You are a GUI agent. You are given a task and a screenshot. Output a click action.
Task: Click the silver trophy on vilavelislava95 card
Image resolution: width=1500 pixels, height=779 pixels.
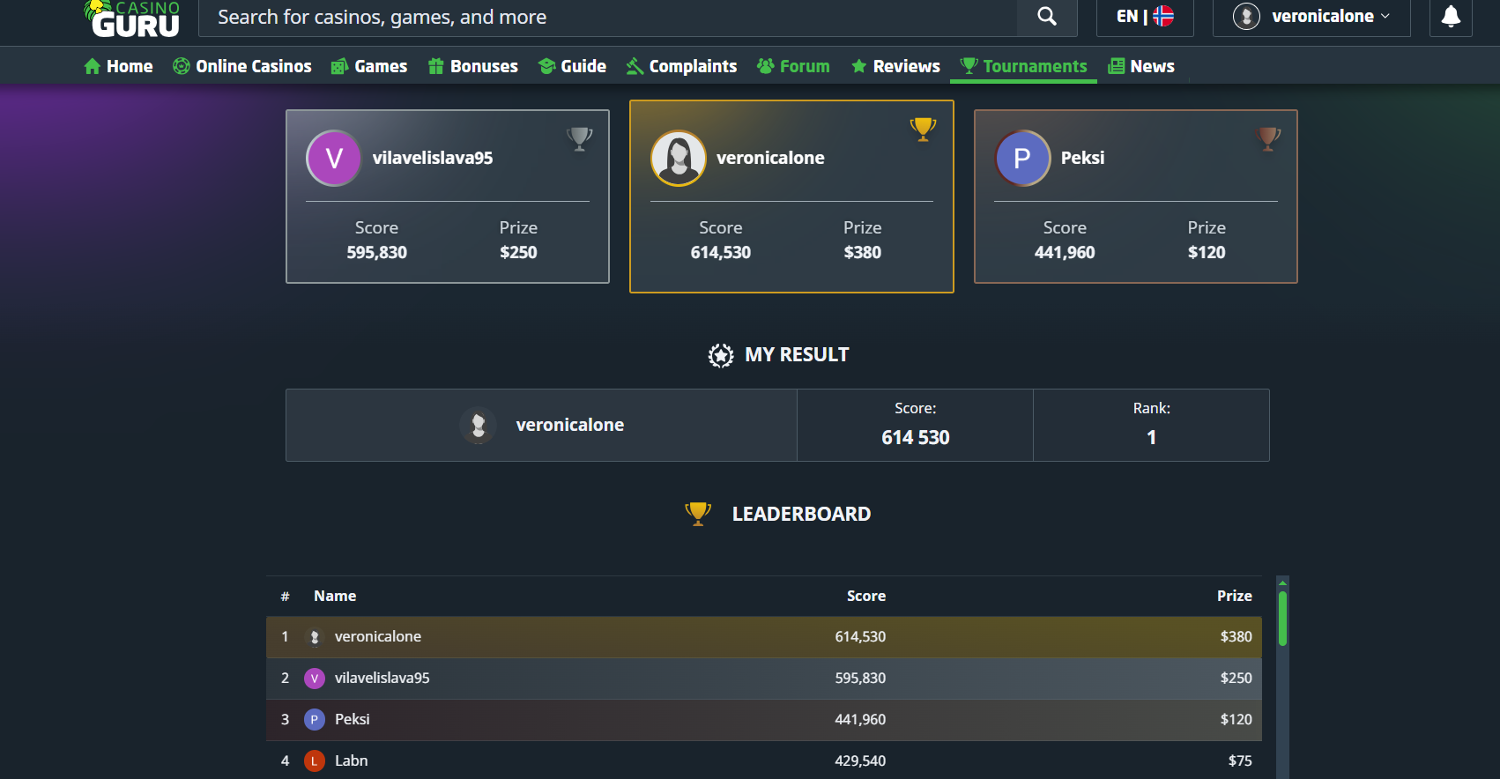pyautogui.click(x=579, y=139)
